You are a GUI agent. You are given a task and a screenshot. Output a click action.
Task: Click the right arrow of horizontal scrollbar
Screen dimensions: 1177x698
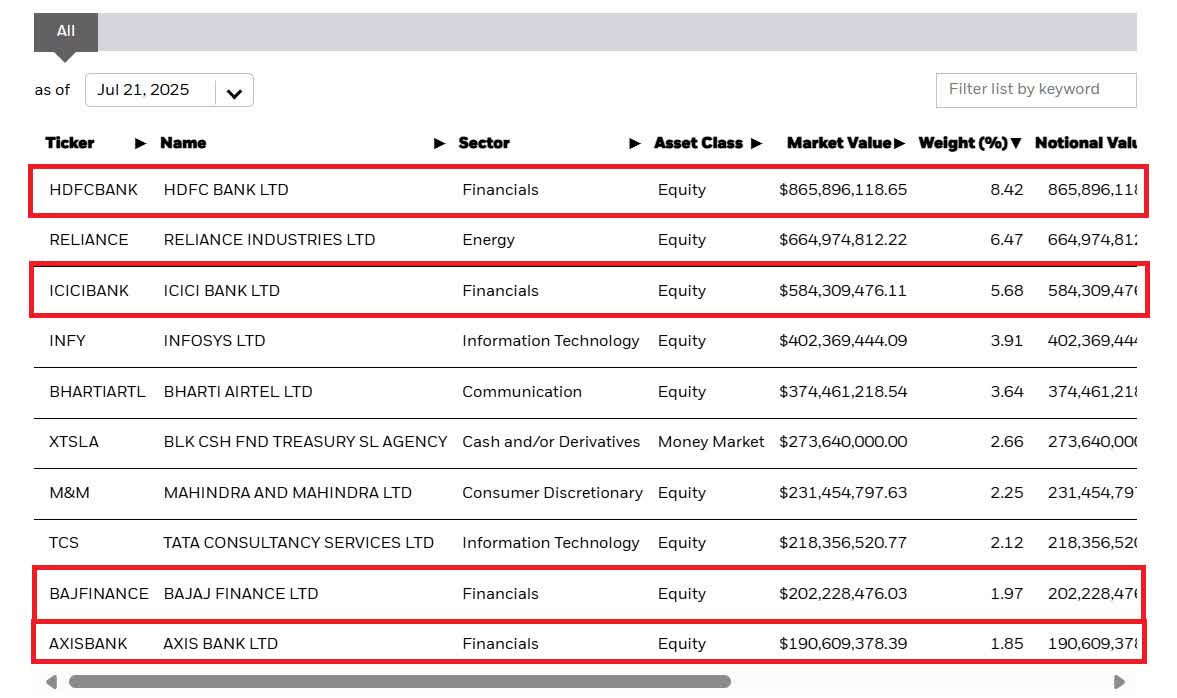[1119, 682]
